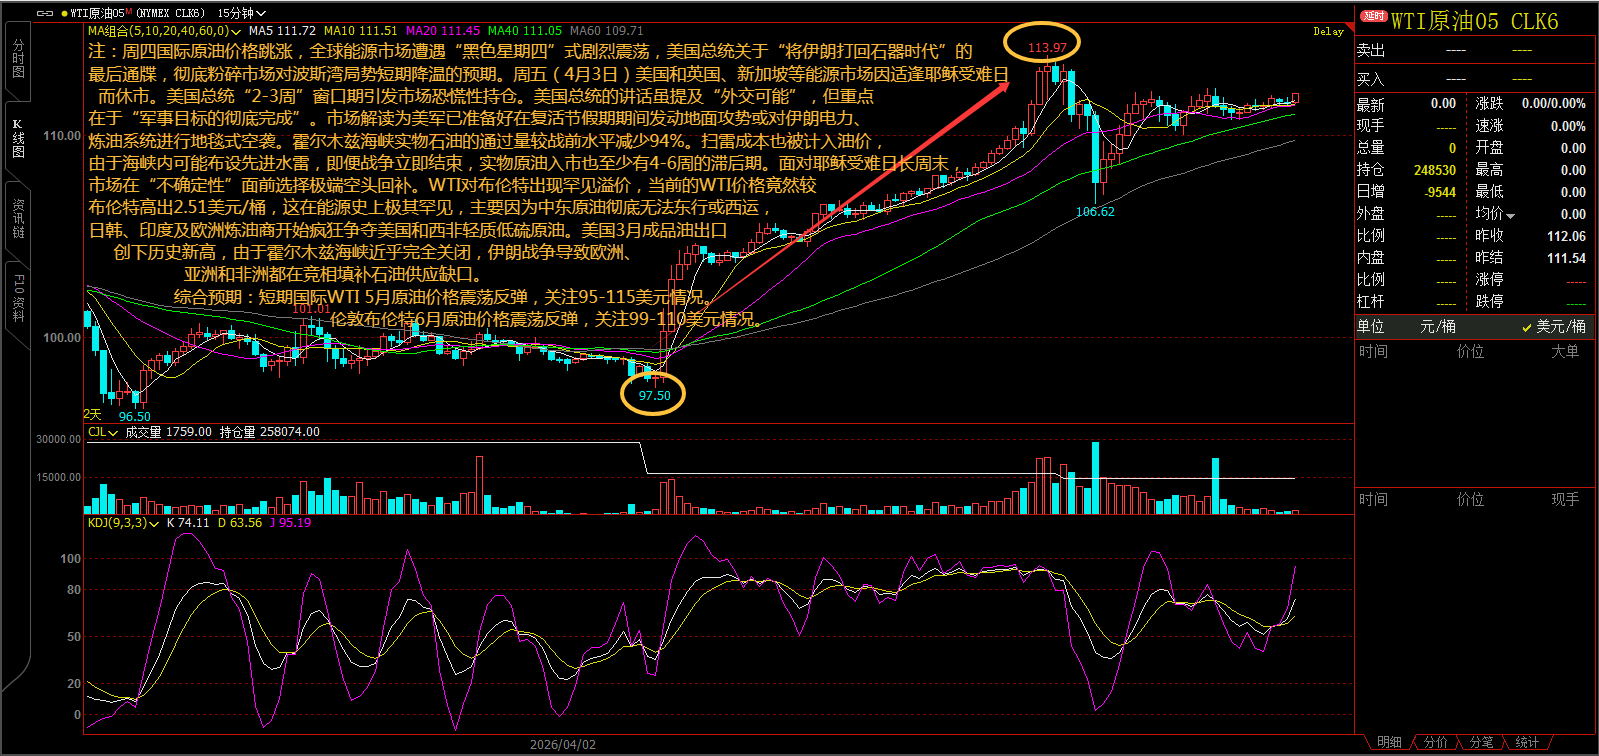Viewport: 1599px width, 756px height.
Task: Switch to the 资讯链 side tab
Action: tap(18, 217)
